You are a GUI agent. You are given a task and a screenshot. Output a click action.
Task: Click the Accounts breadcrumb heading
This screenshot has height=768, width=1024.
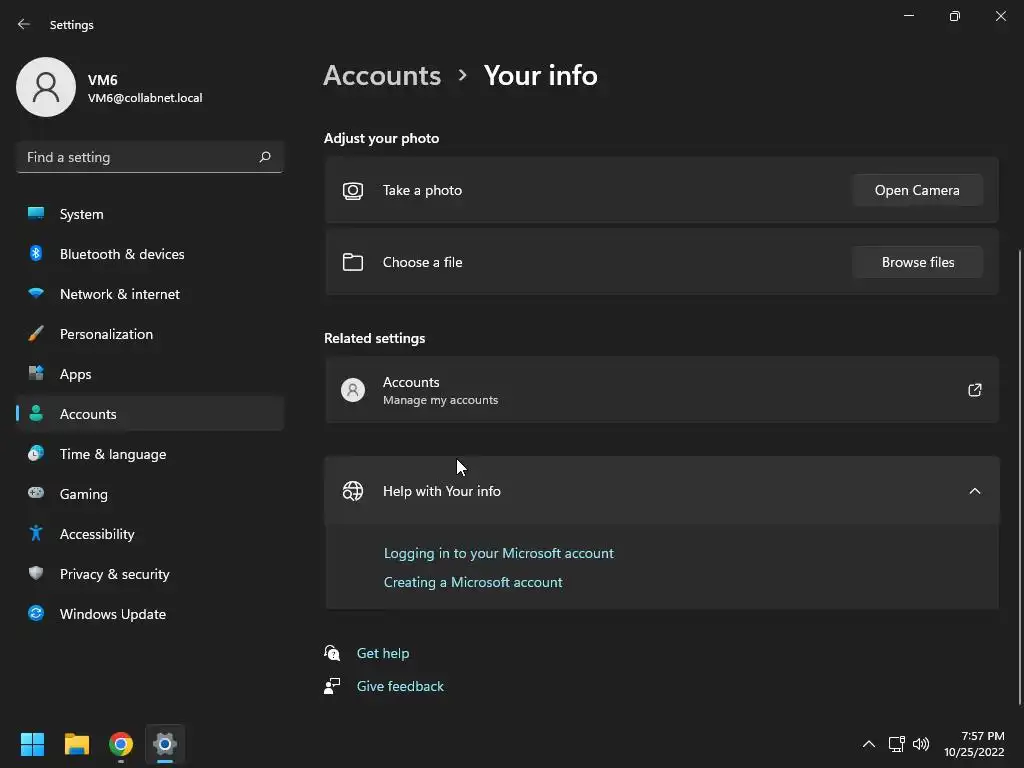(382, 76)
